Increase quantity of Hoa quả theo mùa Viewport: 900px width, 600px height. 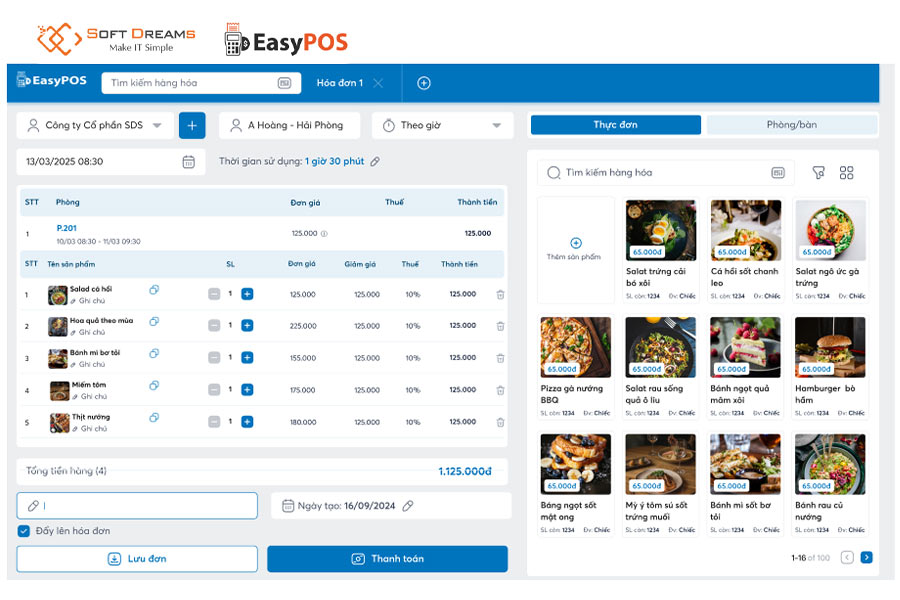[247, 326]
